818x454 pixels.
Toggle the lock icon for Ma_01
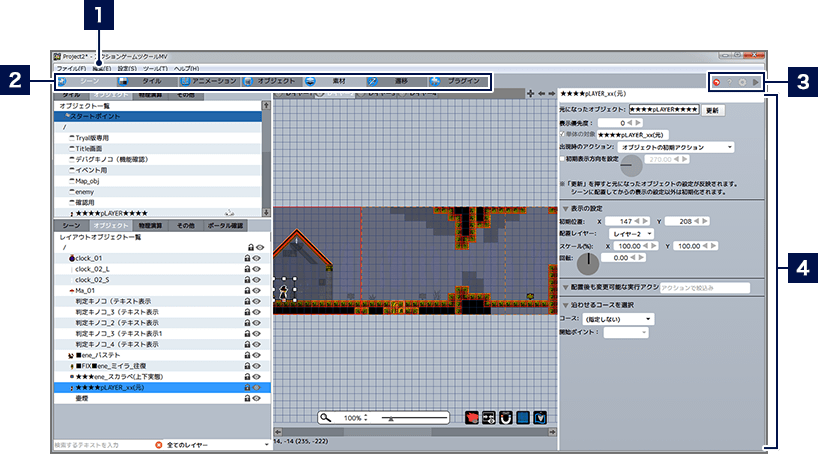click(x=248, y=290)
